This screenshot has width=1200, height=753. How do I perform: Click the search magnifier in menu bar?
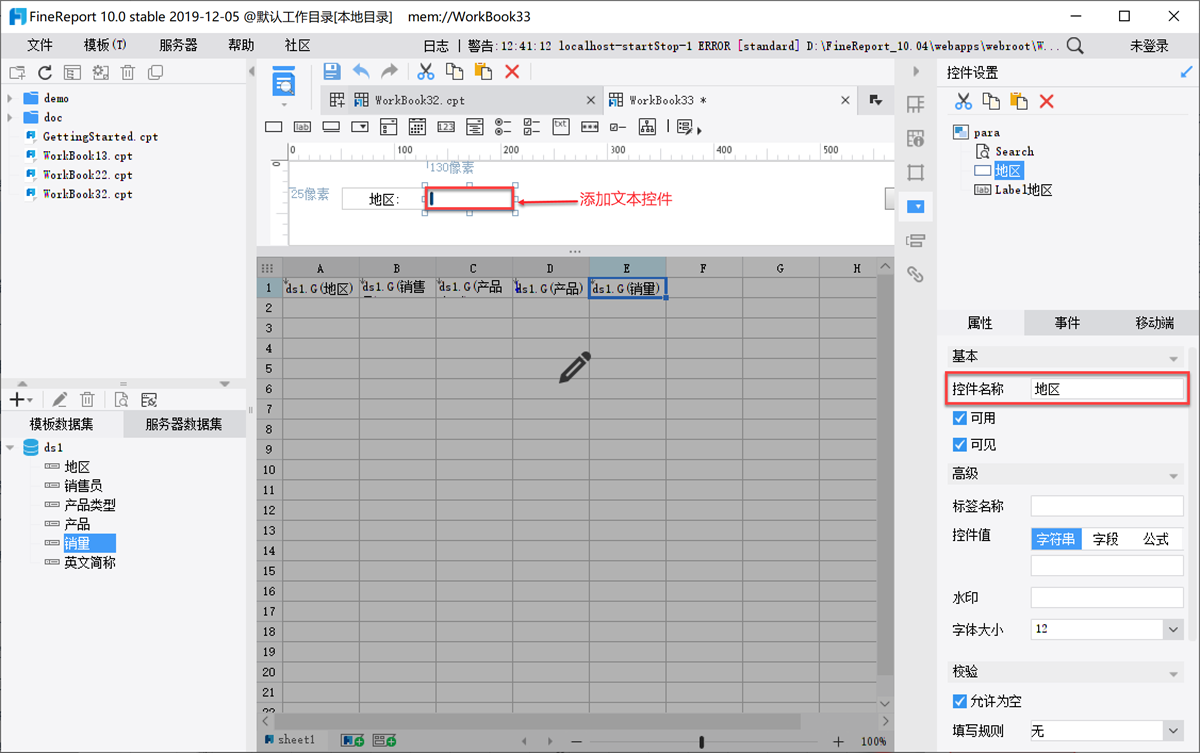point(1075,45)
